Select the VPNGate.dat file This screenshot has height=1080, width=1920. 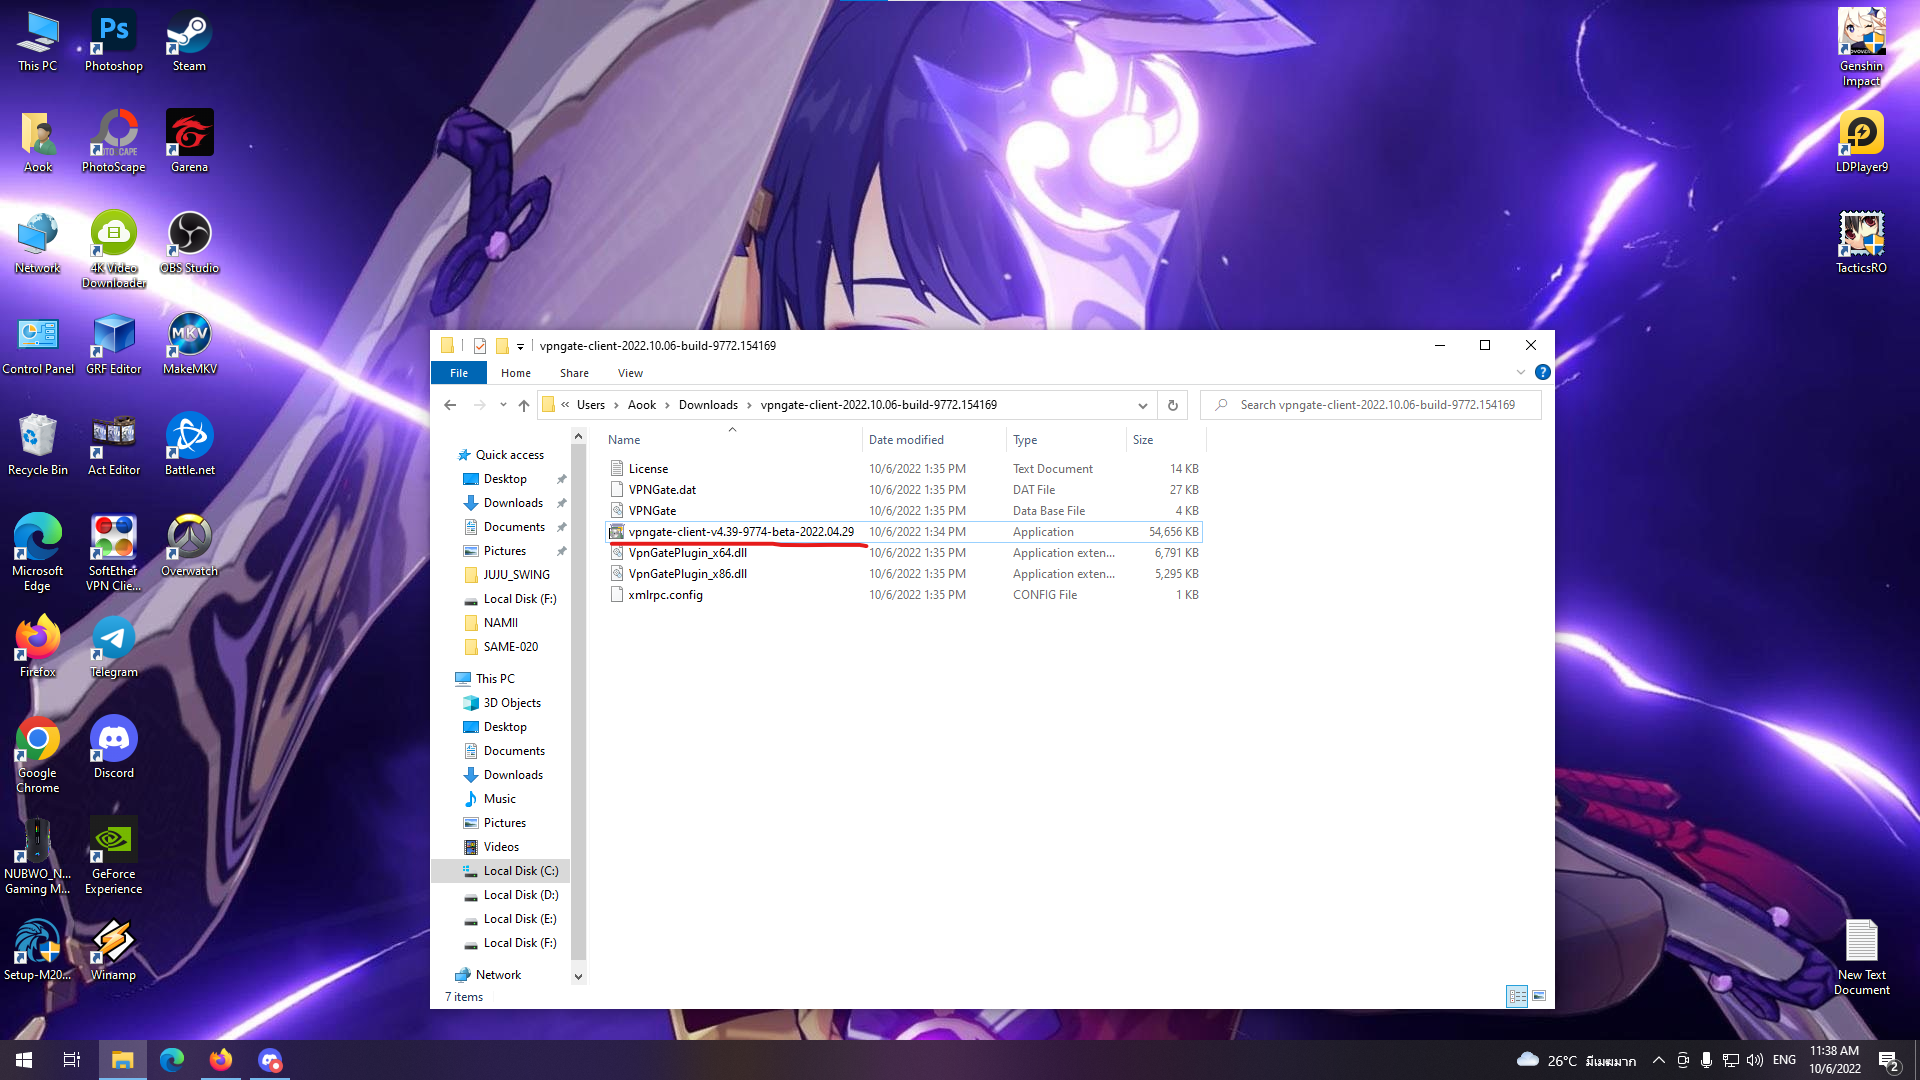[903, 490]
